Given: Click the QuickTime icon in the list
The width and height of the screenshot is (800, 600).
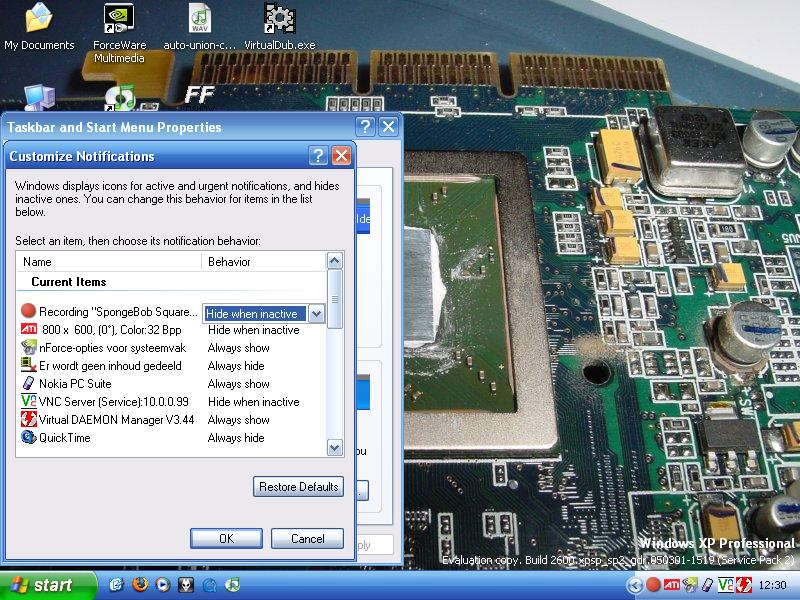Looking at the screenshot, I should [x=29, y=437].
